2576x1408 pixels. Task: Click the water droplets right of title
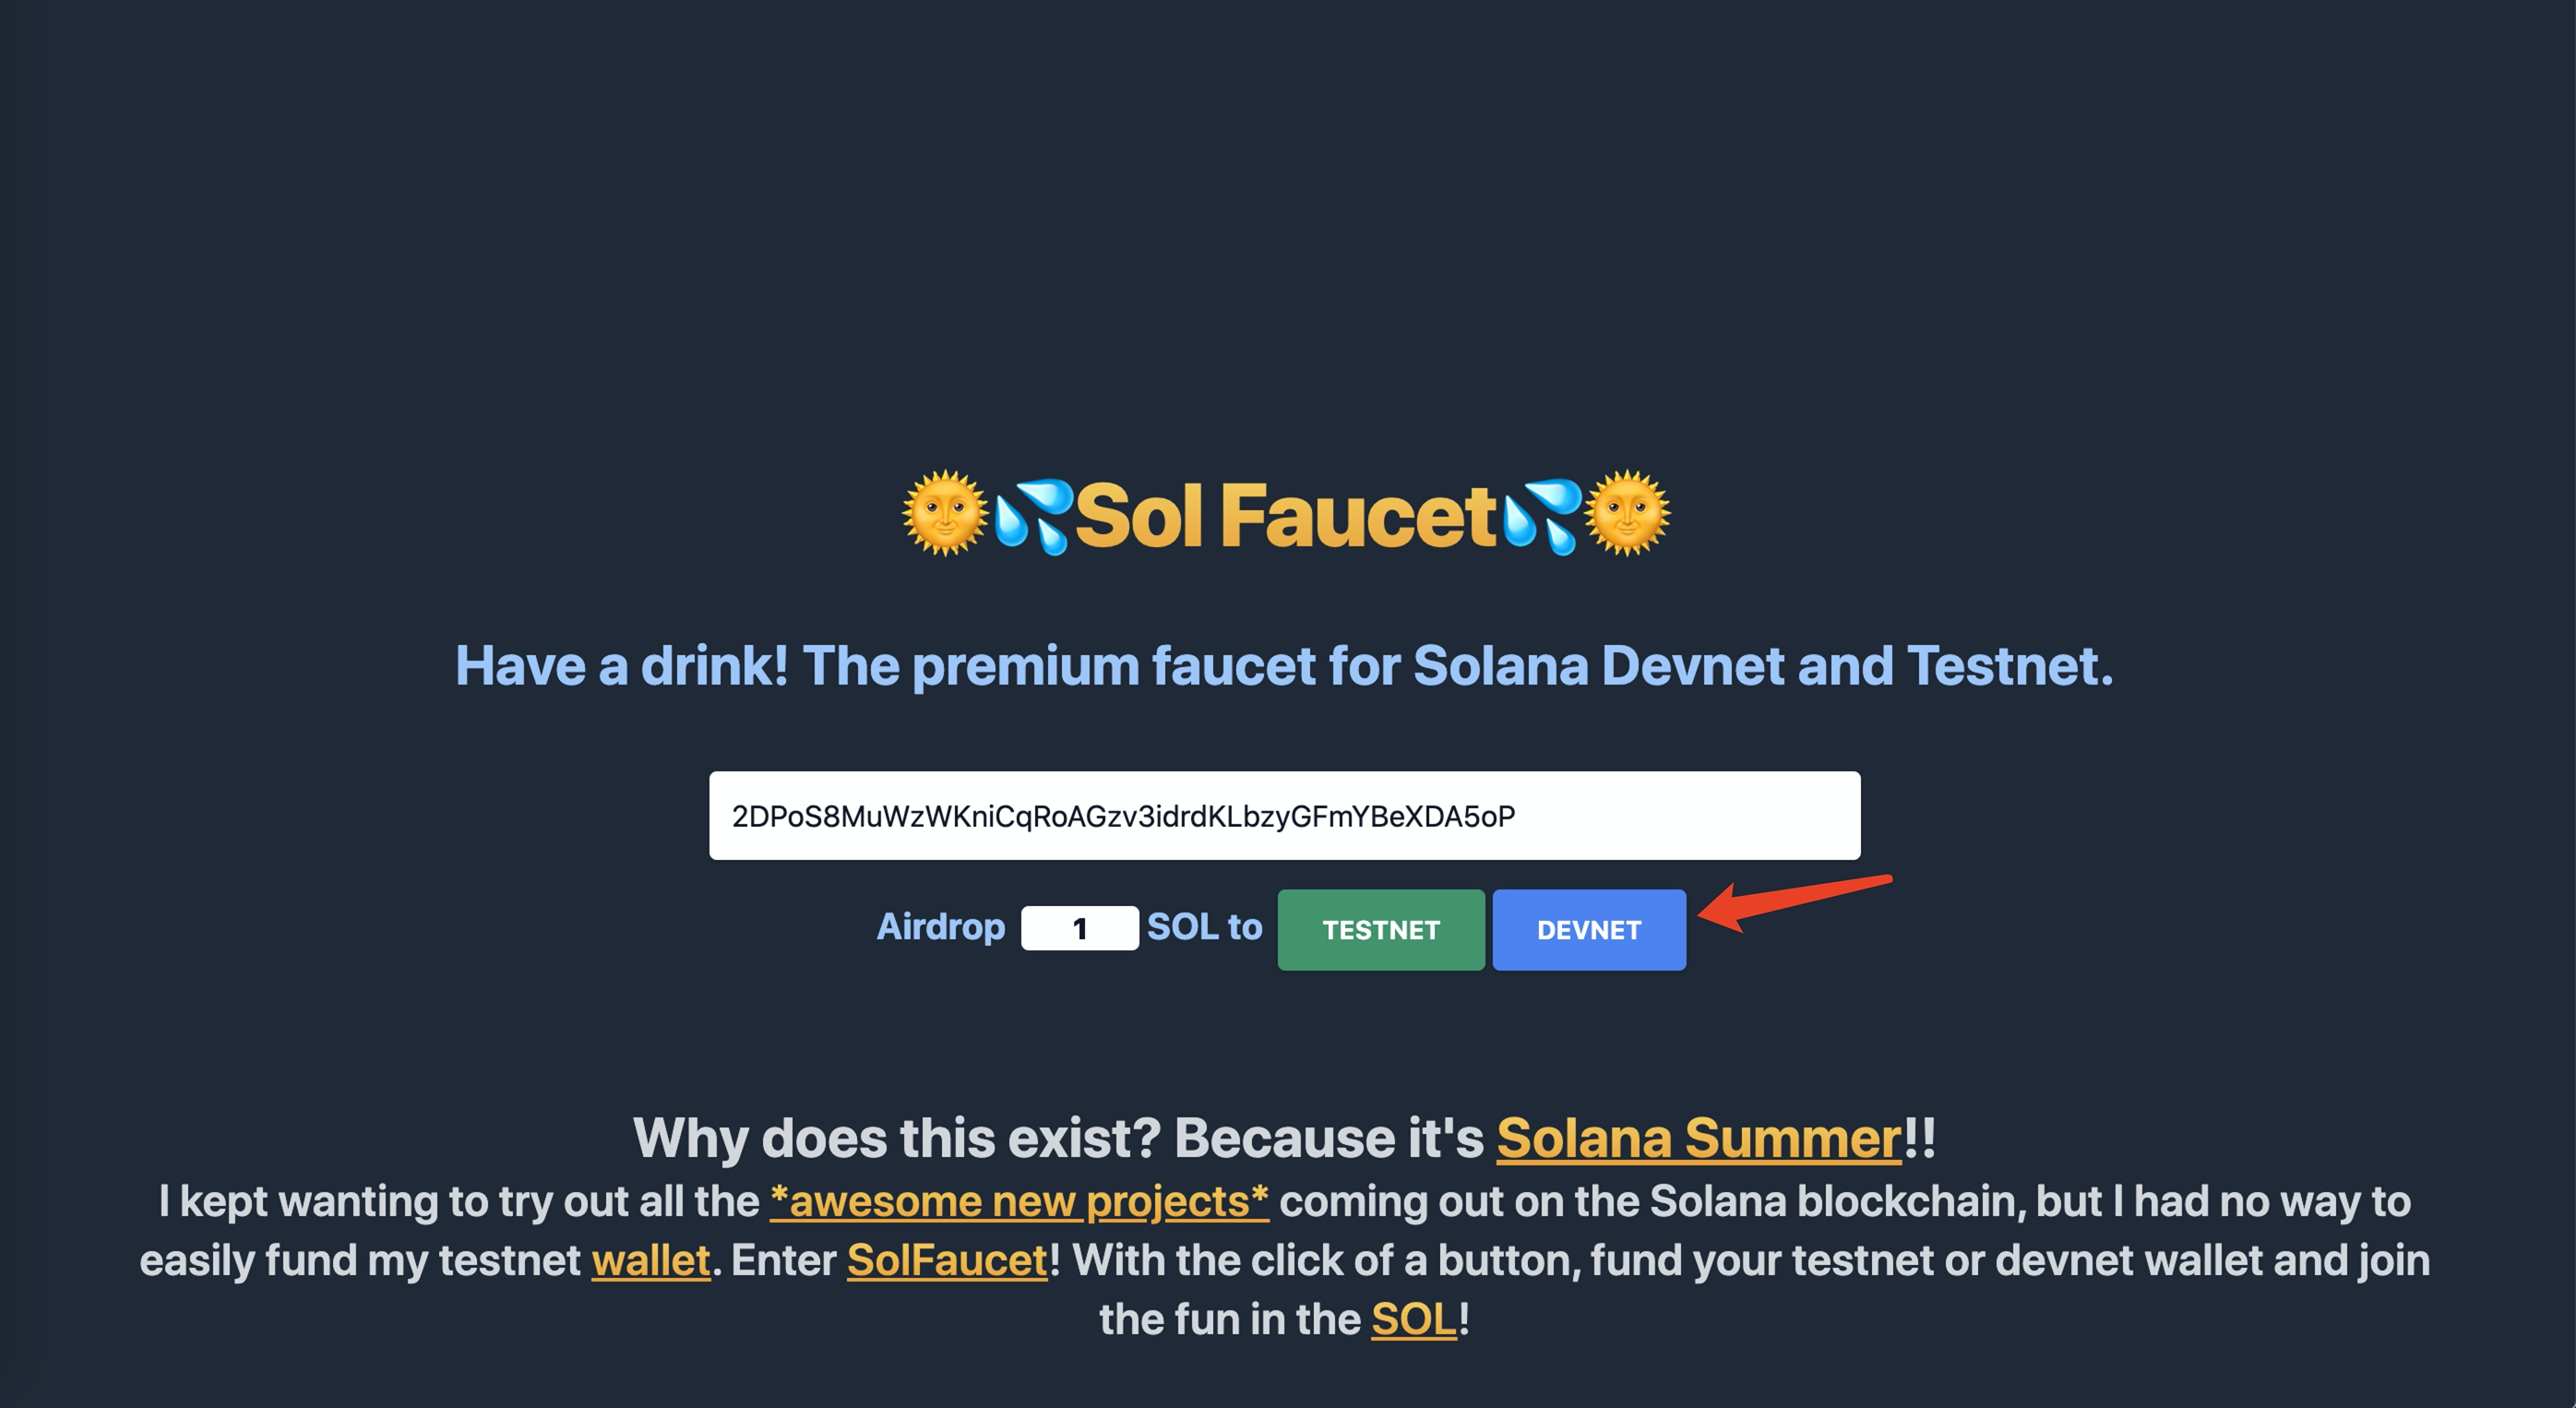point(1540,516)
